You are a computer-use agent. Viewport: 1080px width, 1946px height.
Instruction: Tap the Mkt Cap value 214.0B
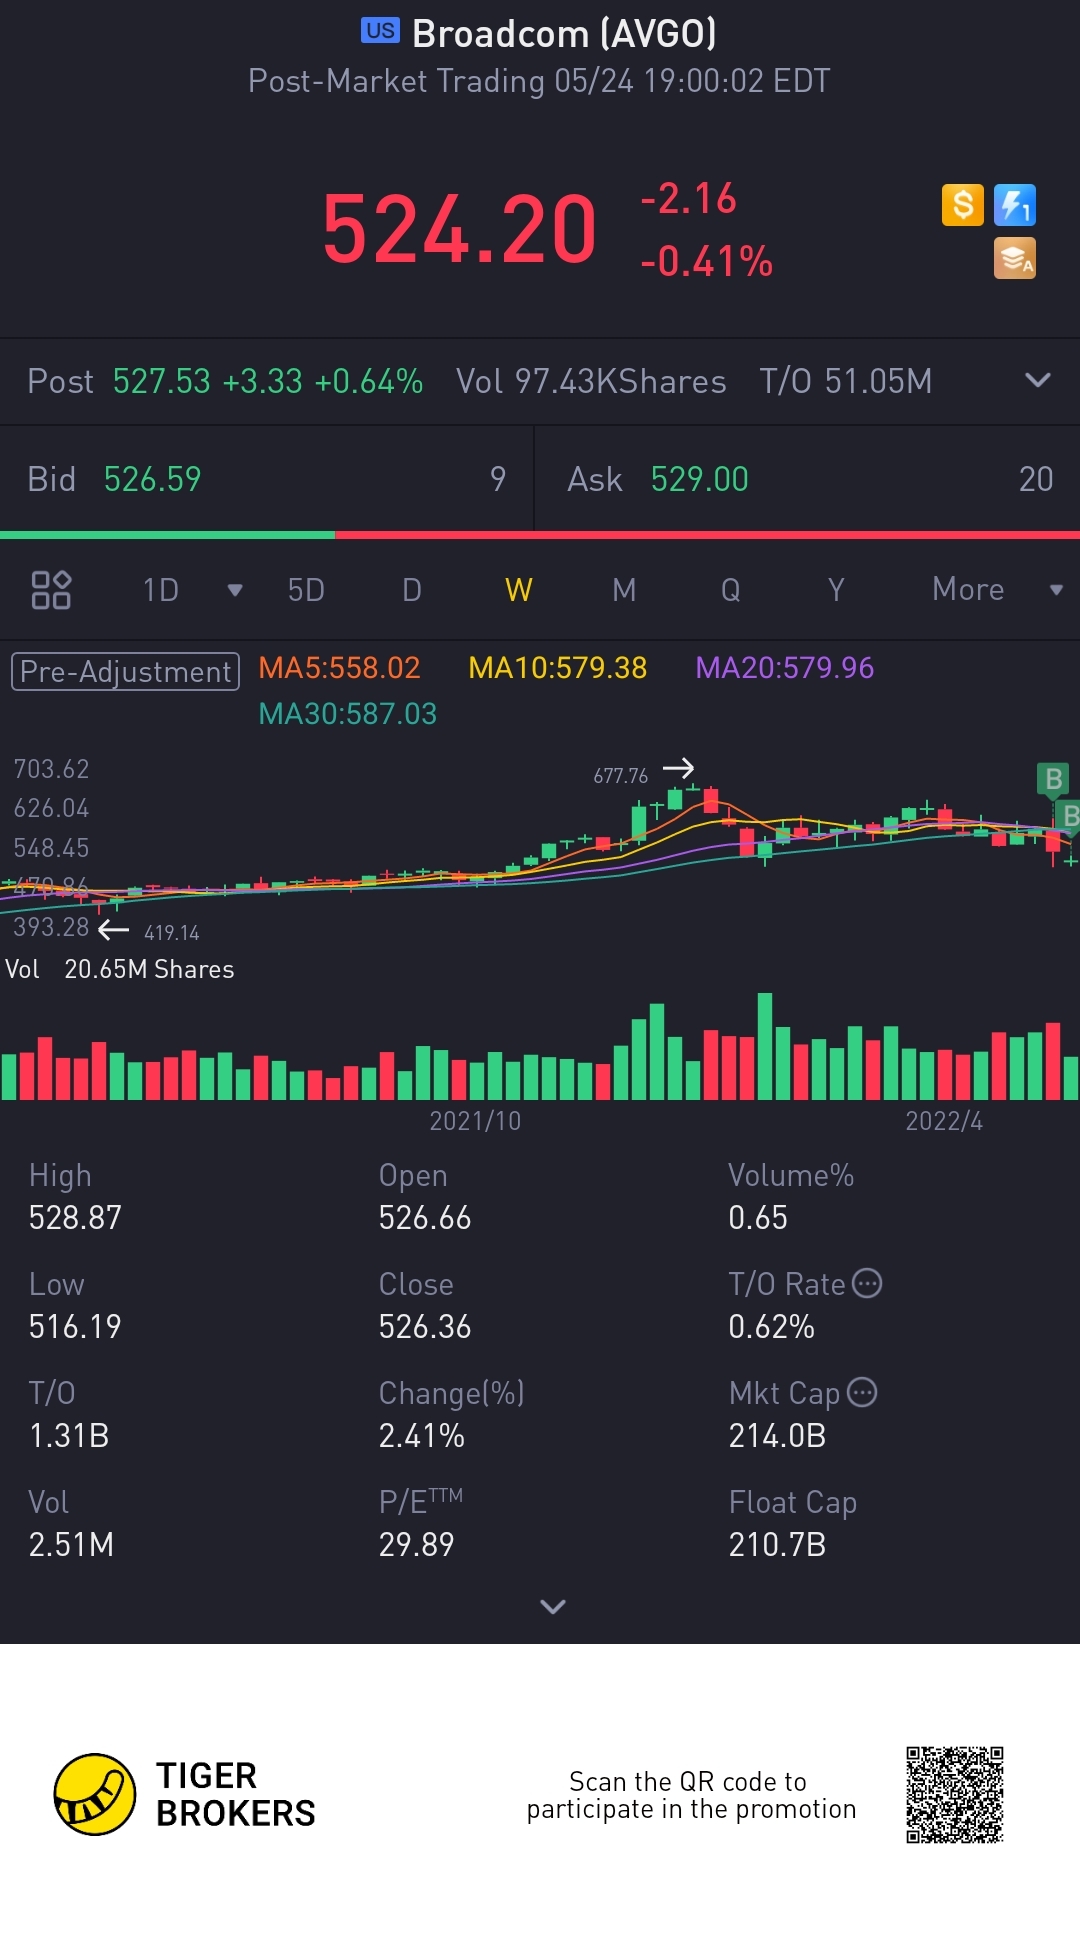[x=777, y=1436]
